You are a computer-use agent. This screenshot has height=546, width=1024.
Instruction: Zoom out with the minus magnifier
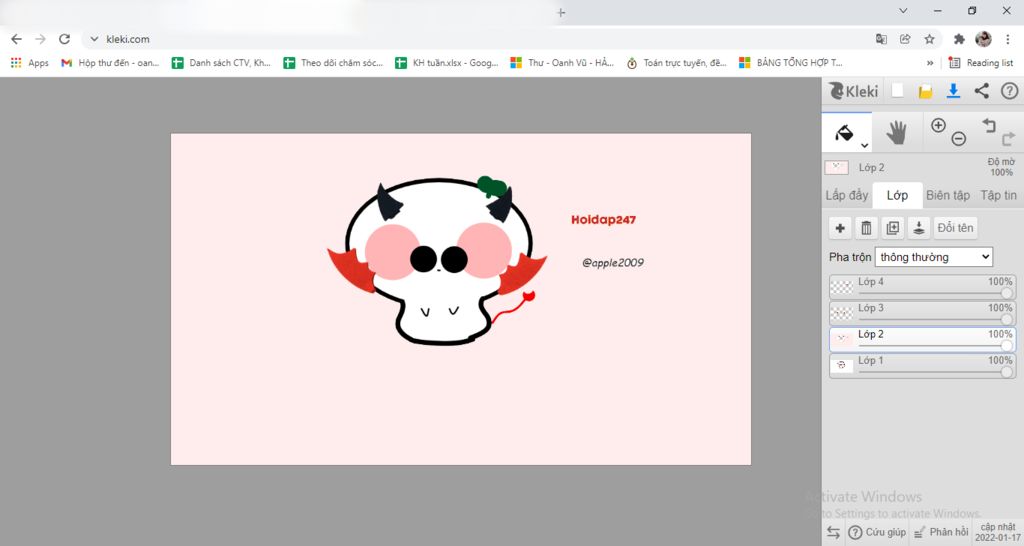[958, 138]
